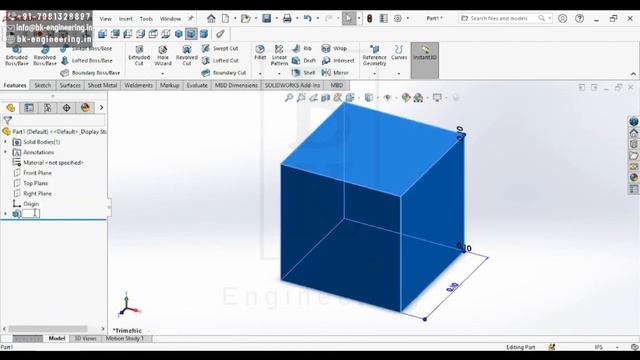Click the Swept Cut tool
This screenshot has width=640, height=360.
click(x=220, y=48)
